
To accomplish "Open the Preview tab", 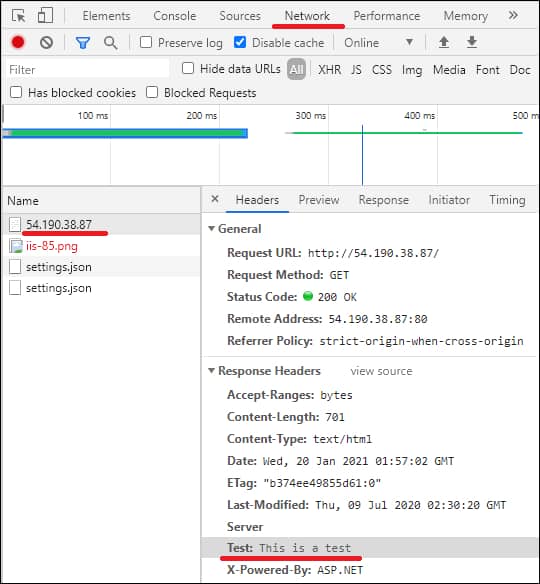I will click(319, 200).
